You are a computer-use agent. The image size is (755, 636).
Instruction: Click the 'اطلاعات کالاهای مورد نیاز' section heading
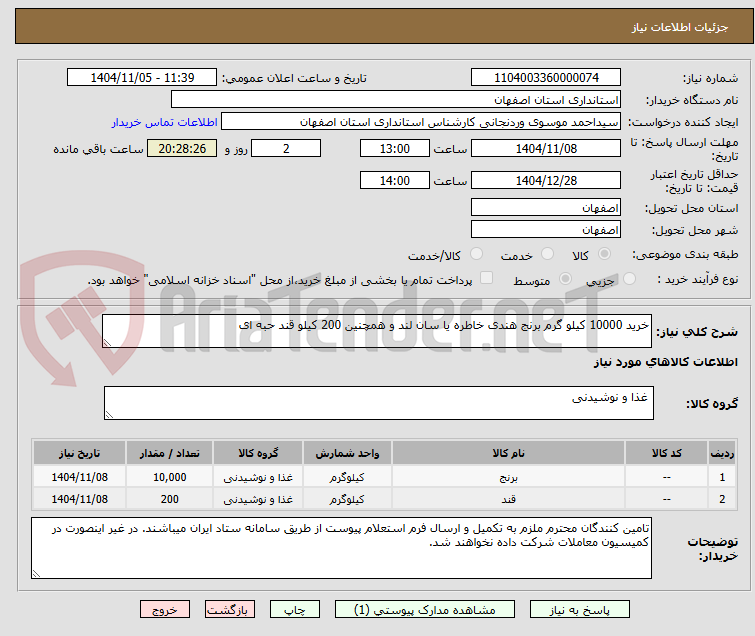point(665,362)
